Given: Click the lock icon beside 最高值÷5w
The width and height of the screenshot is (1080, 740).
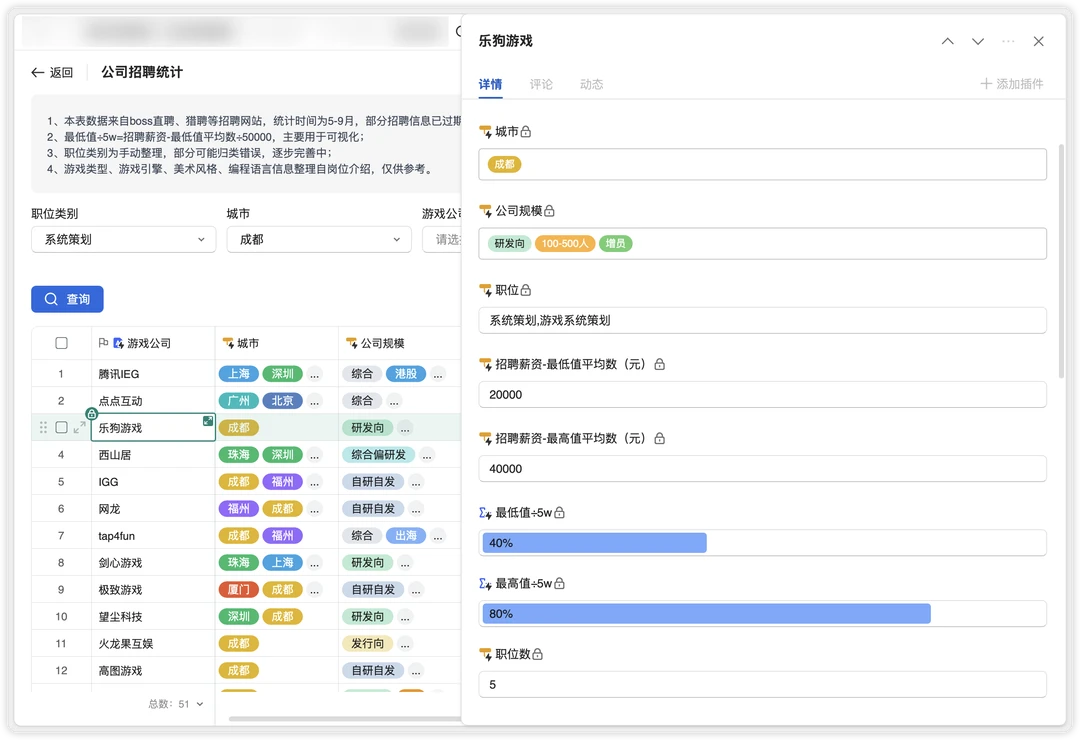Looking at the screenshot, I should click(559, 584).
